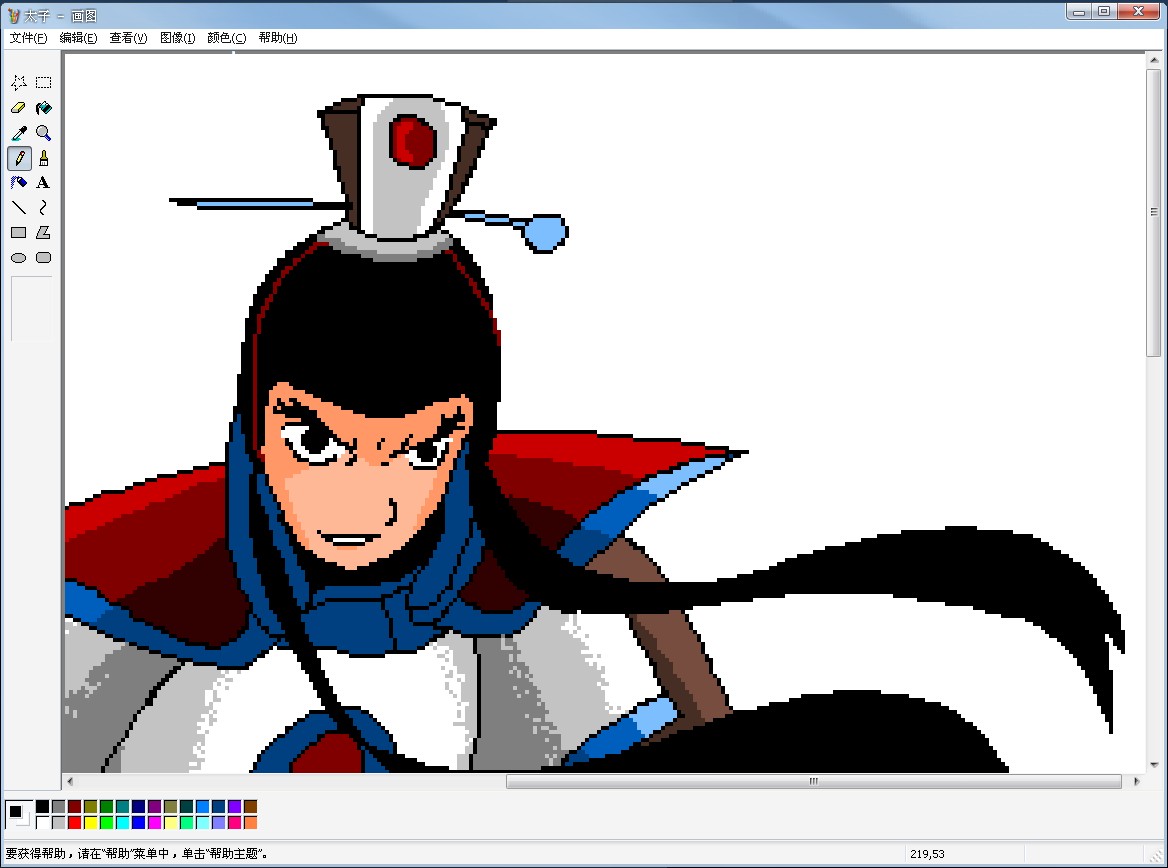Image resolution: width=1168 pixels, height=868 pixels.
Task: Open the 颜色(C) menu
Action: click(x=226, y=38)
